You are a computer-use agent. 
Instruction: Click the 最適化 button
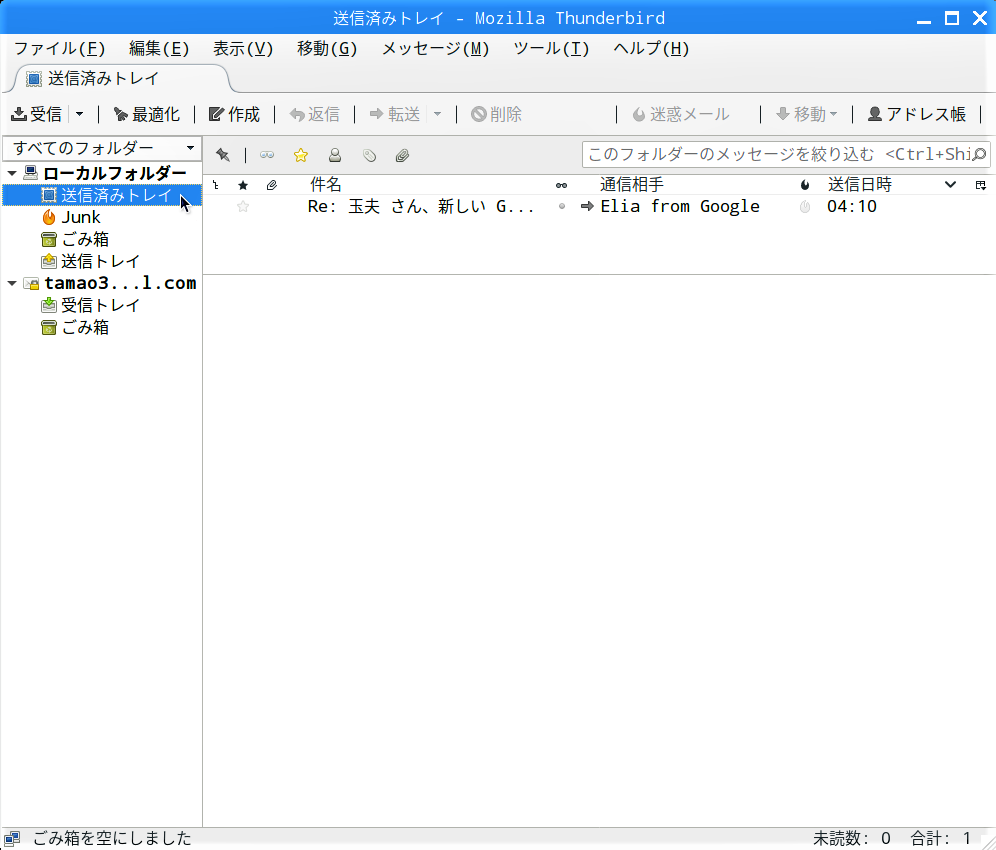point(147,114)
